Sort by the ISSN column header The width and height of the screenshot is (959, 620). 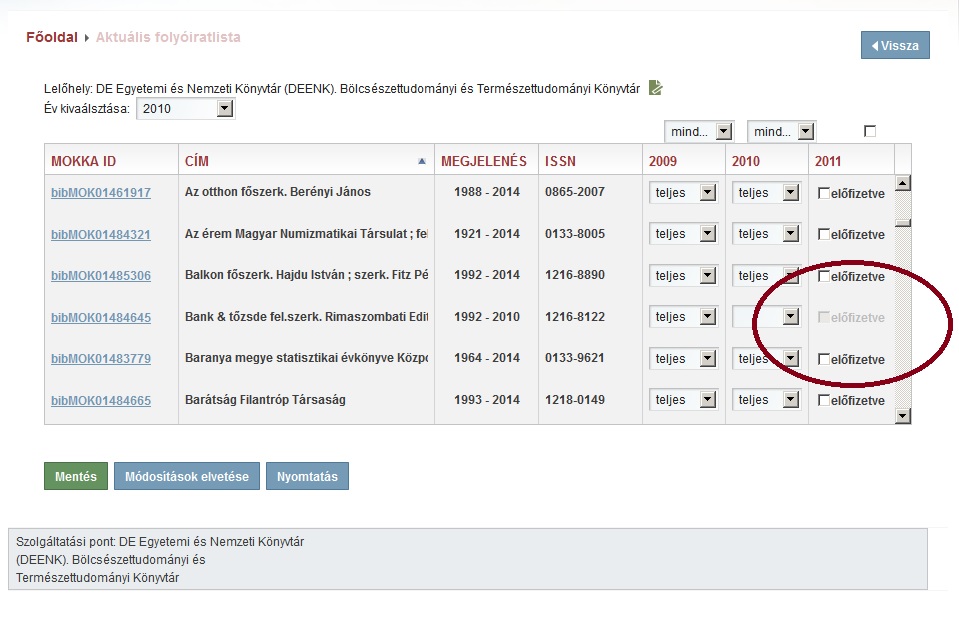560,161
